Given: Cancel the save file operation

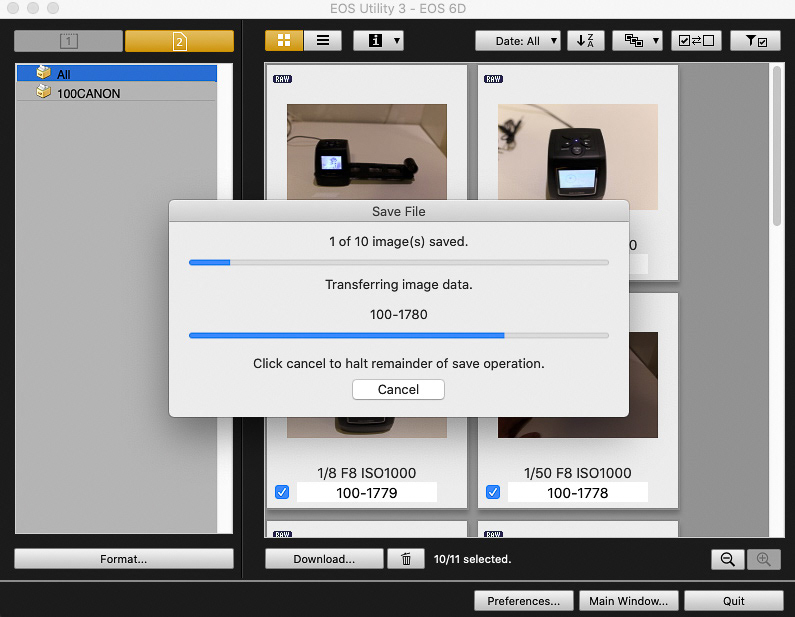Looking at the screenshot, I should click(x=399, y=389).
